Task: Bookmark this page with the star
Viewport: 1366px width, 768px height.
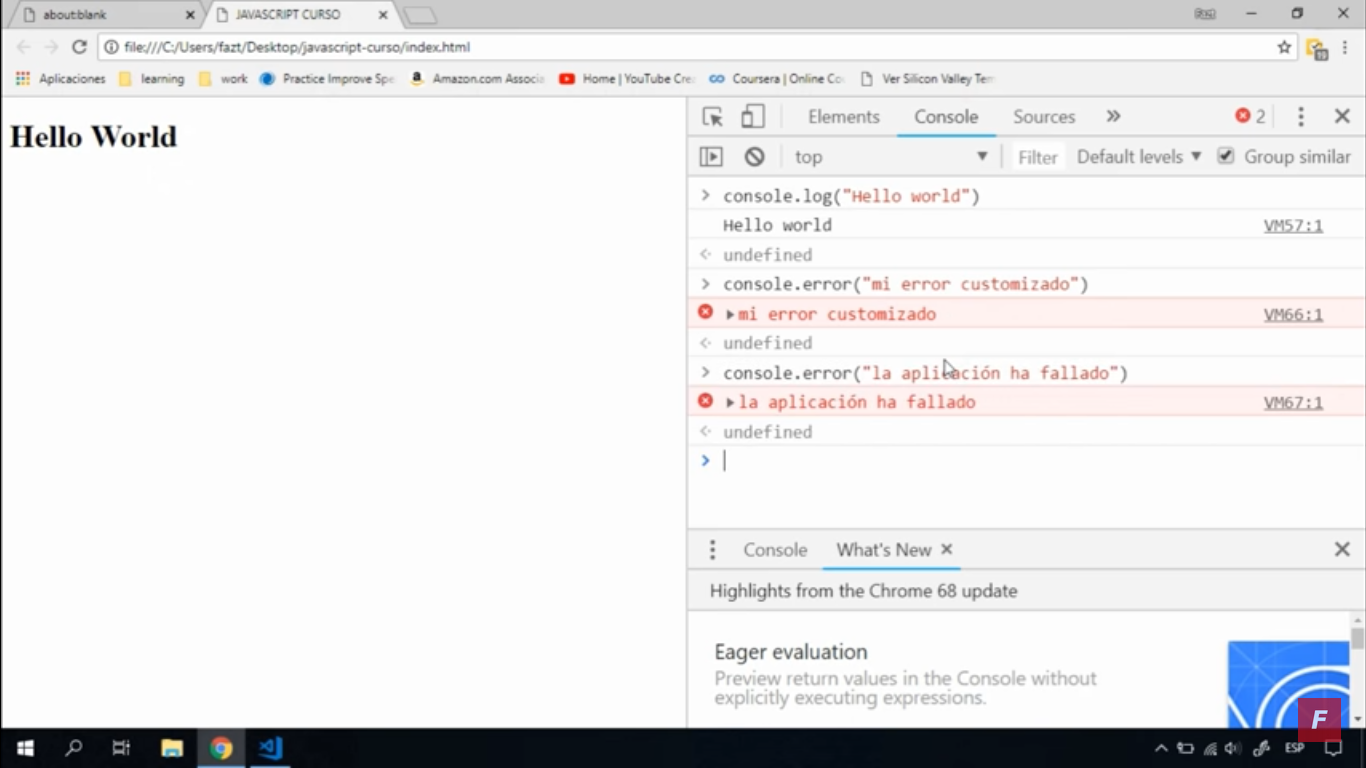Action: 1284,47
